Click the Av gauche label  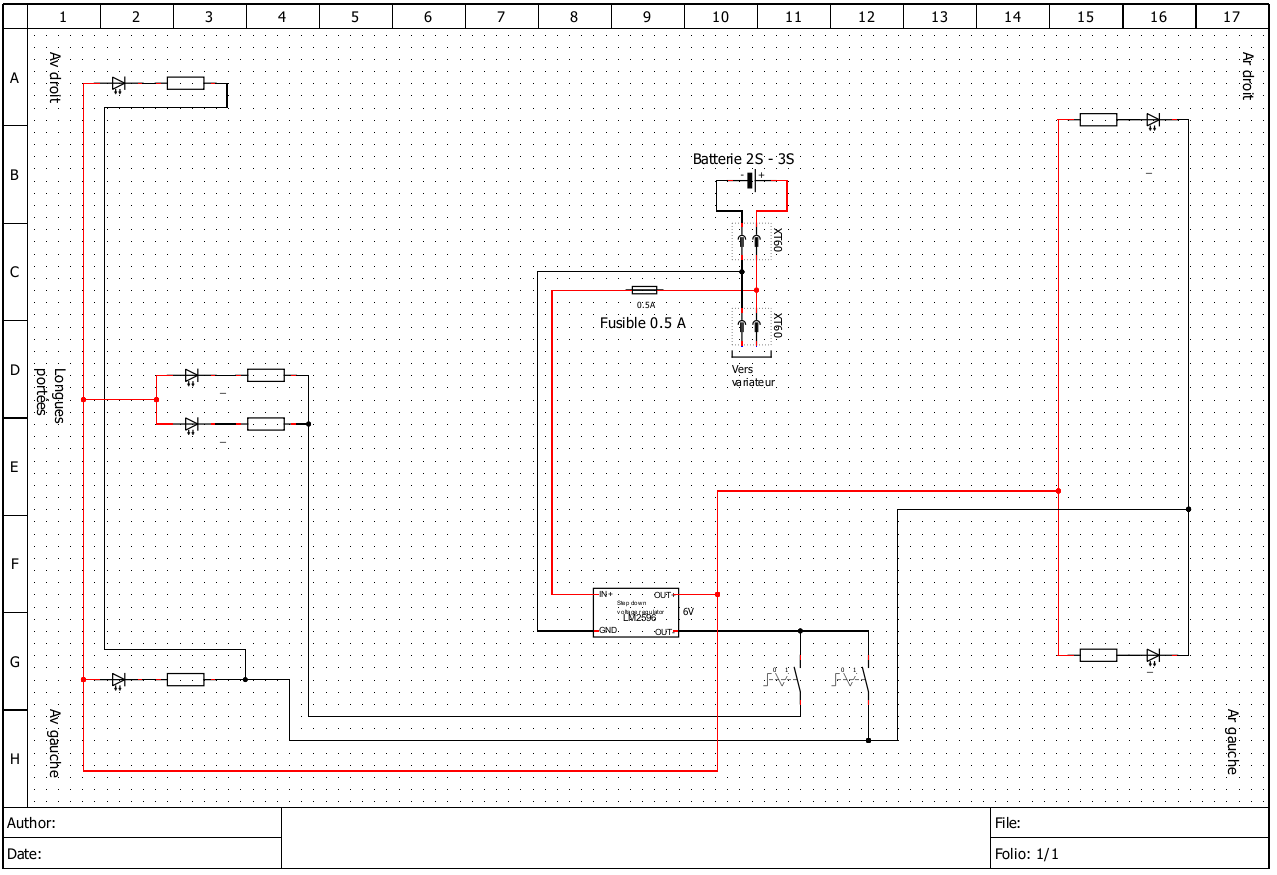tap(54, 743)
